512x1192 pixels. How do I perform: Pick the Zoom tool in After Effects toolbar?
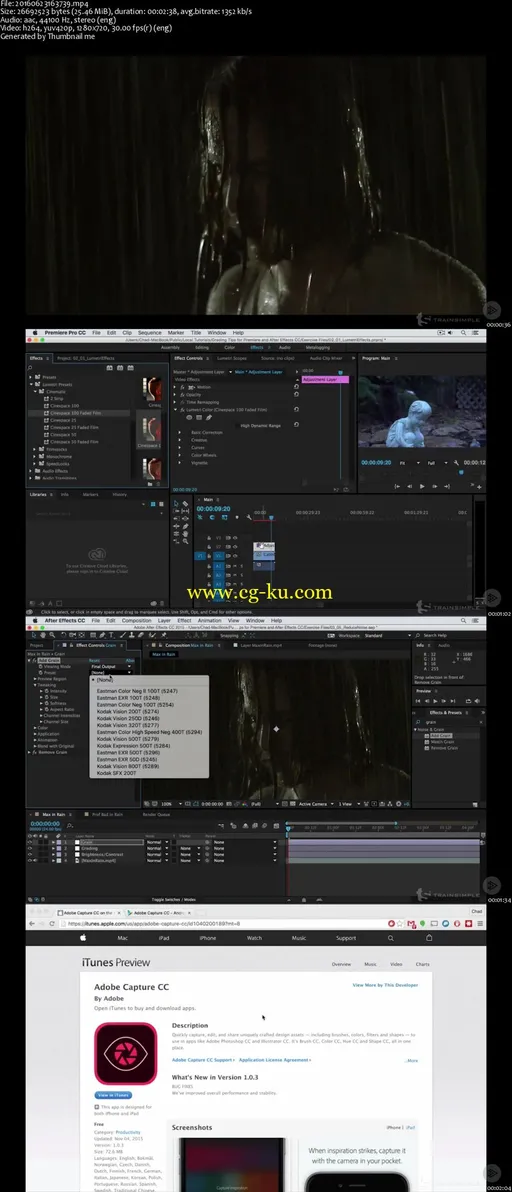point(52,635)
